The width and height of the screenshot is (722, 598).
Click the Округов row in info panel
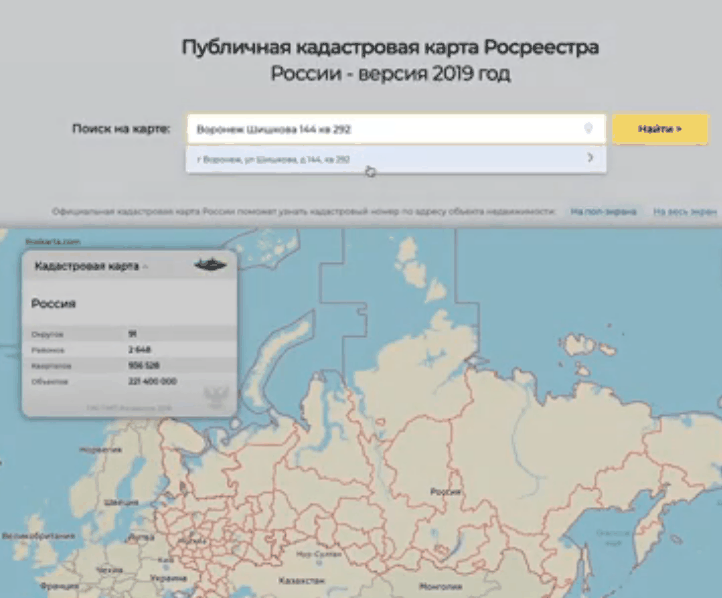click(x=128, y=334)
